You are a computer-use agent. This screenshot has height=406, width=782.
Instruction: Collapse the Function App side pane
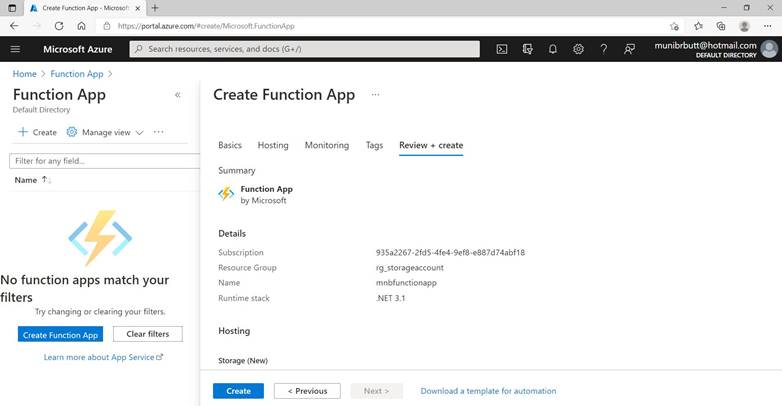click(178, 95)
